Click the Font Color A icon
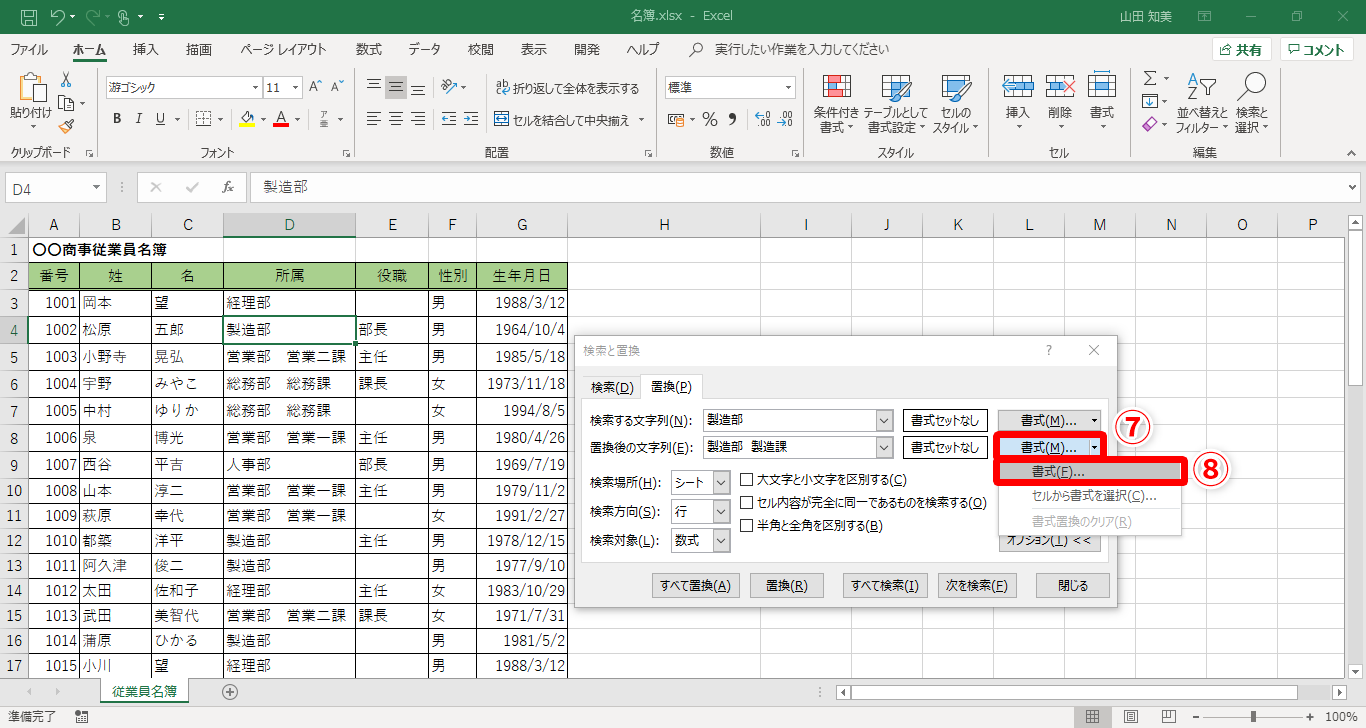Viewport: 1366px width, 728px height. 281,119
